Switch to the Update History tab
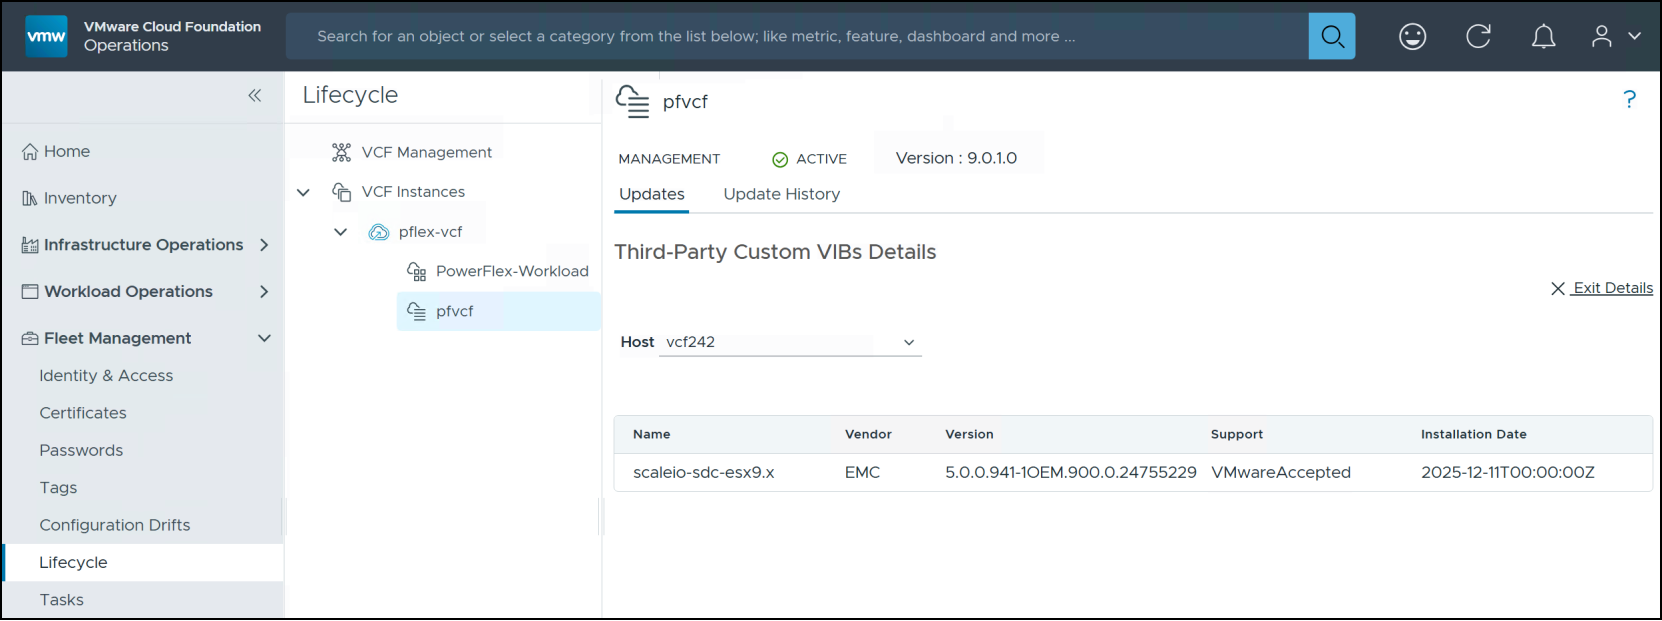The image size is (1662, 621). [782, 194]
